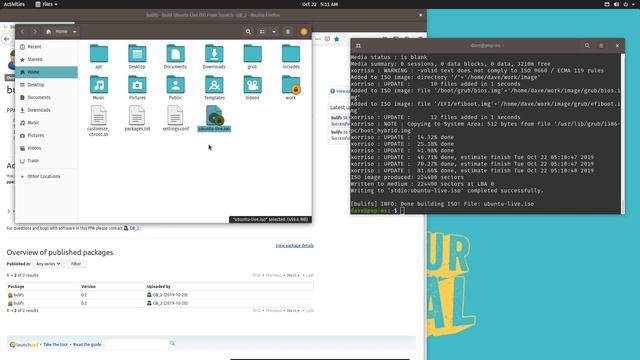Screen dimensions: 640x360
Task: Open Other Locations in Files sidebar
Action: [x=46, y=177]
